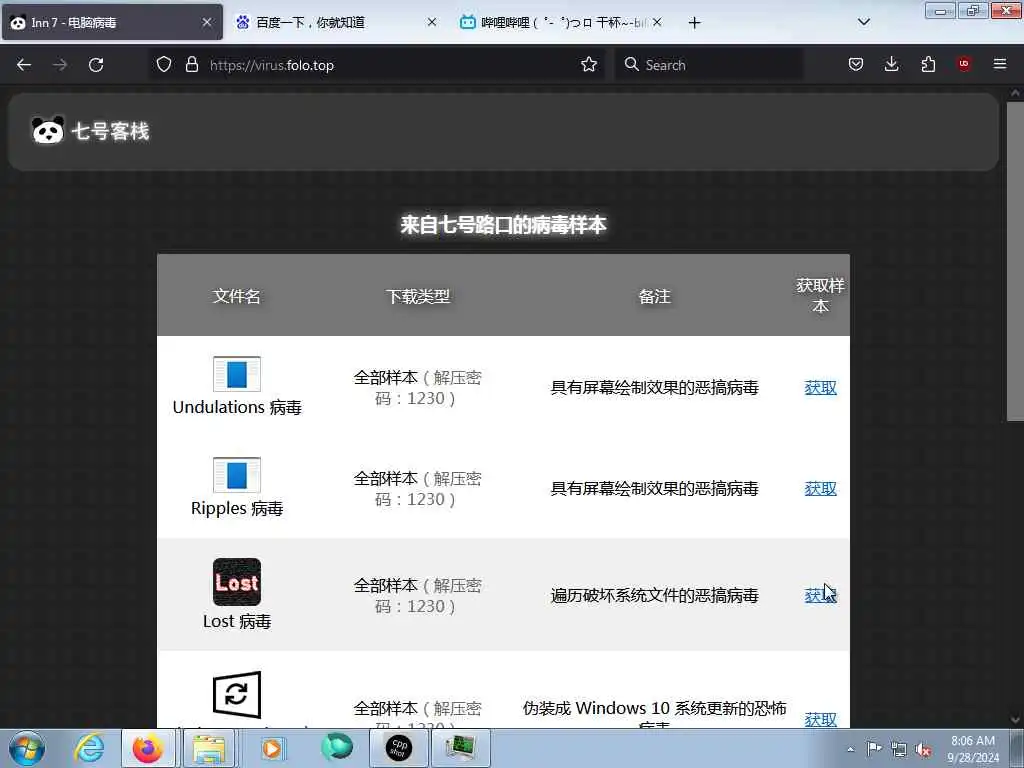The width and height of the screenshot is (1024, 768).
Task: Open the clock showing 8:06 AM
Action: point(973,749)
